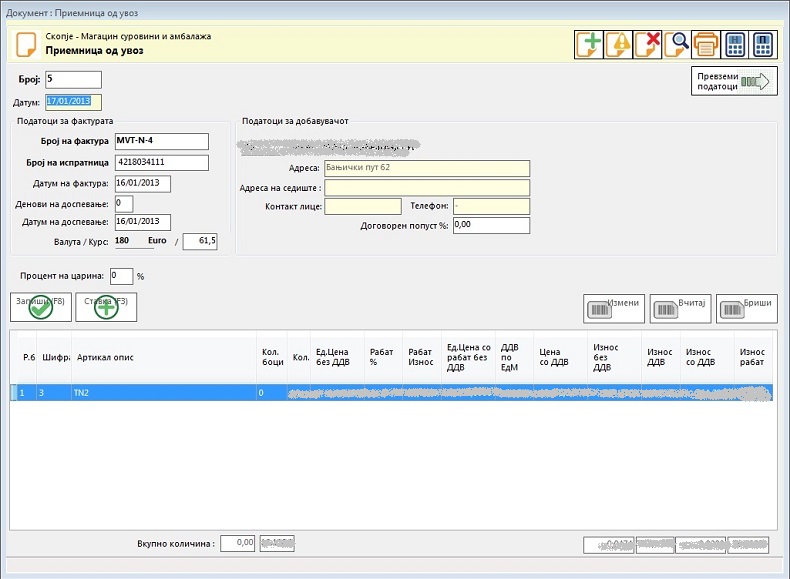This screenshot has height=579, width=790.
Task: Click the Рабат Износ column header
Action: [421, 357]
